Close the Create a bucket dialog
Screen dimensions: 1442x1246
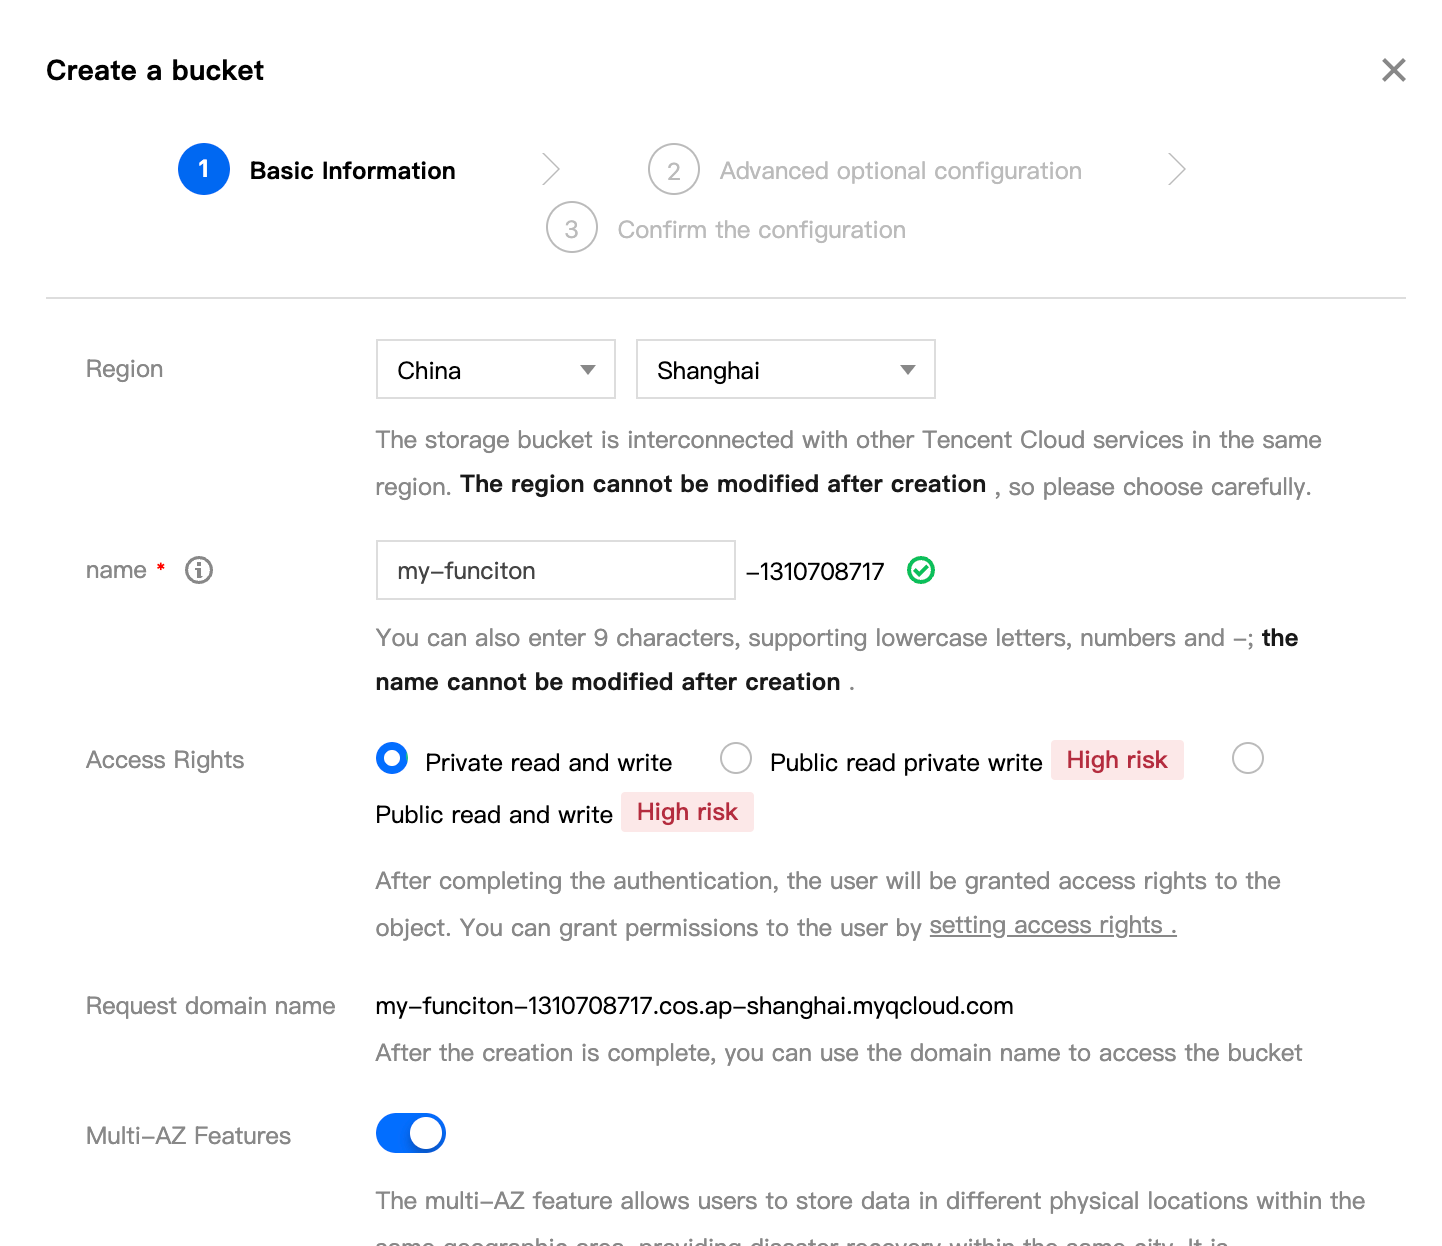point(1393,70)
